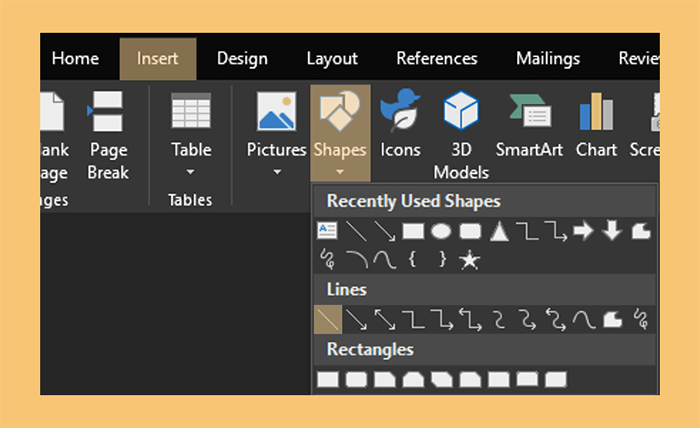Click the 3D Models button
This screenshot has width=700, height=428.
pos(461,134)
